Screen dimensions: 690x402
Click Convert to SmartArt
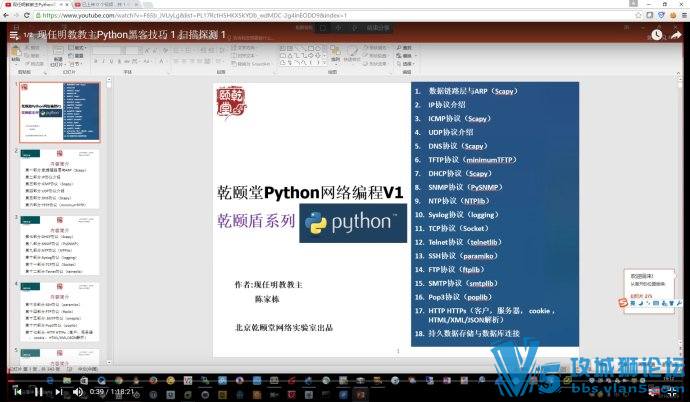coord(251,64)
